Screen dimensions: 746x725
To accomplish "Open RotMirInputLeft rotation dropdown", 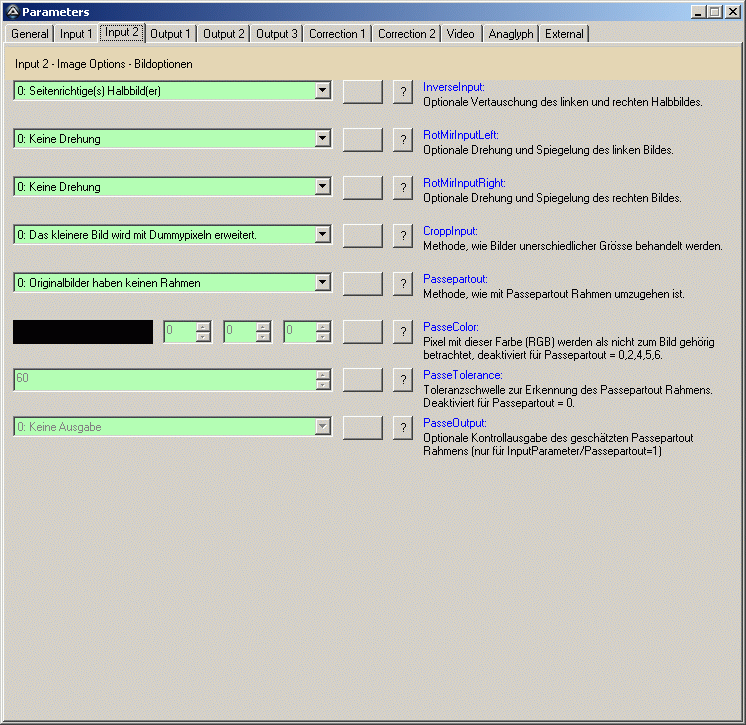I will point(322,139).
